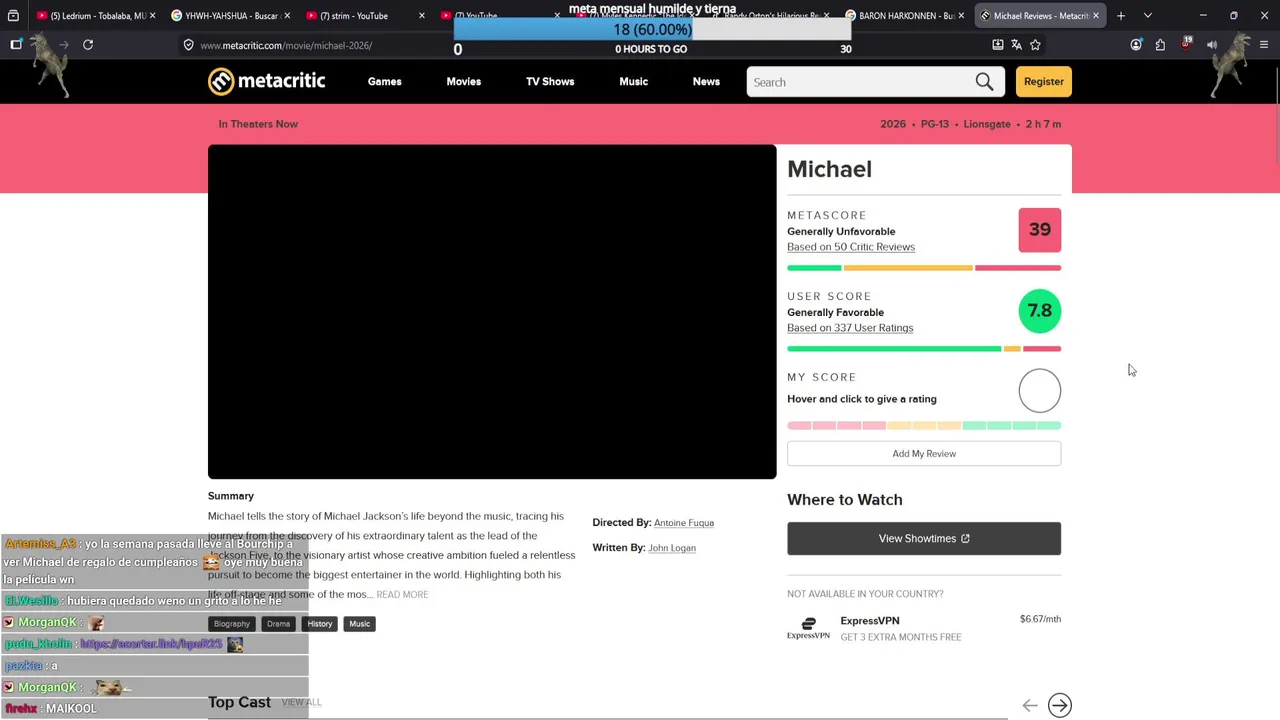Image resolution: width=1280 pixels, height=720 pixels.
Task: Open Based on 337 User Ratings link
Action: coord(850,328)
